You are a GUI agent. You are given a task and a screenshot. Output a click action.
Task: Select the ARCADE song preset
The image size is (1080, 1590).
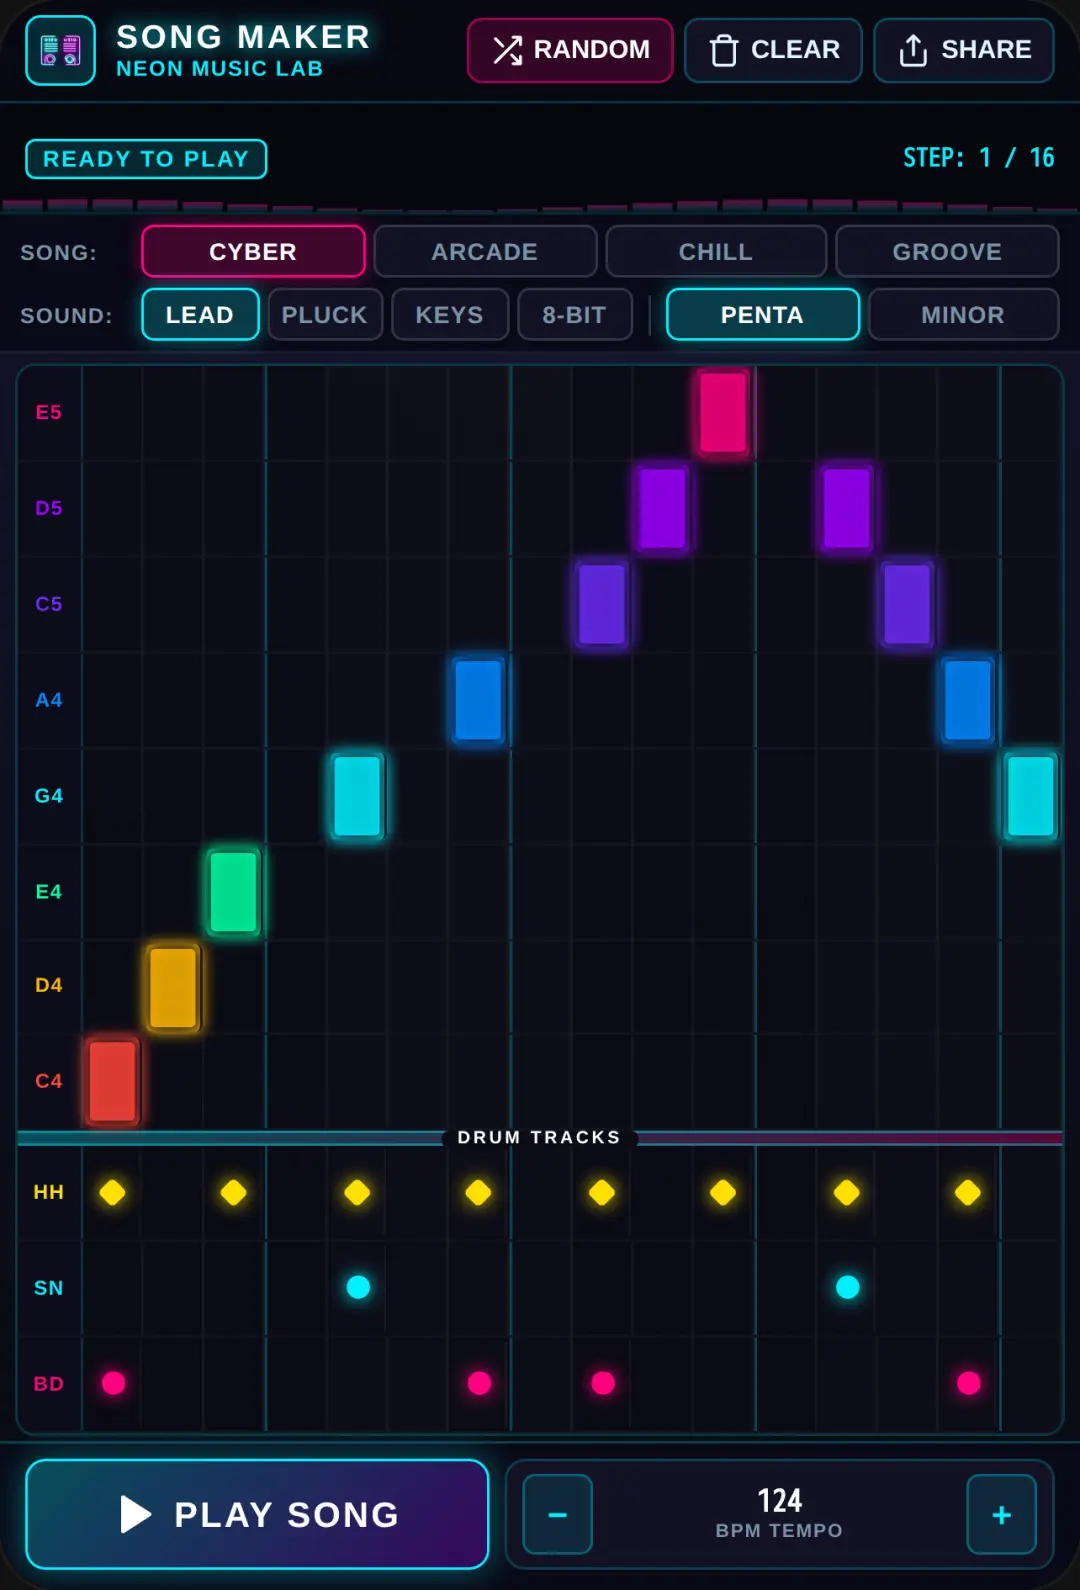[485, 251]
